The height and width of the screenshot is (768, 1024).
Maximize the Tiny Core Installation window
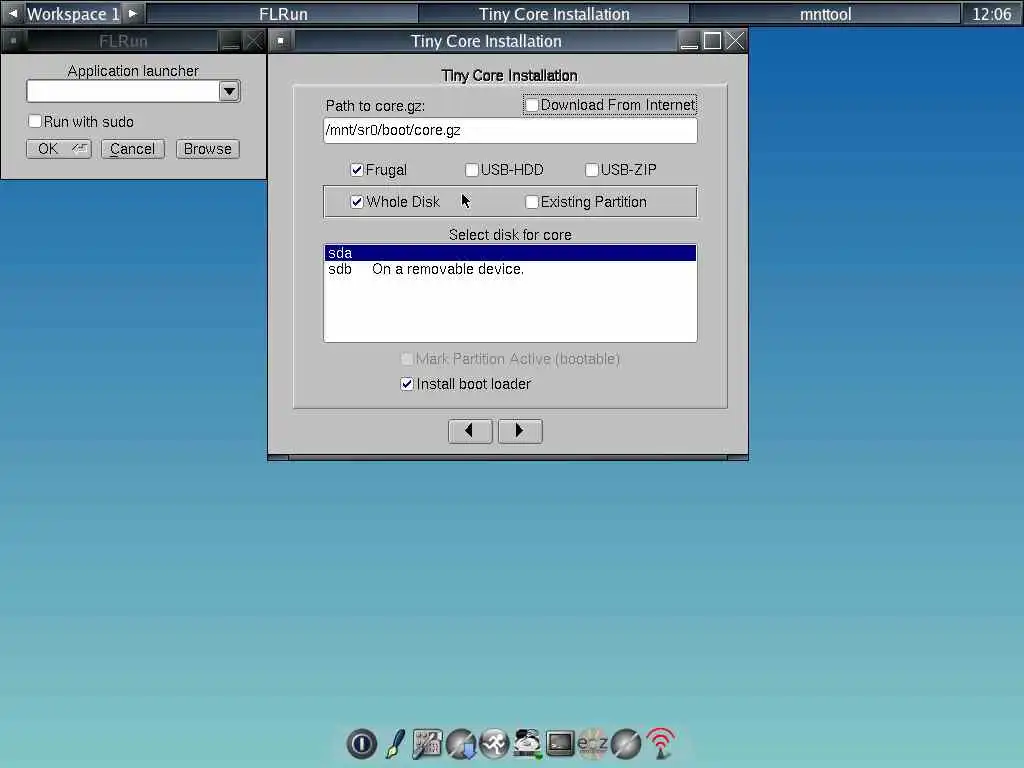[x=712, y=41]
